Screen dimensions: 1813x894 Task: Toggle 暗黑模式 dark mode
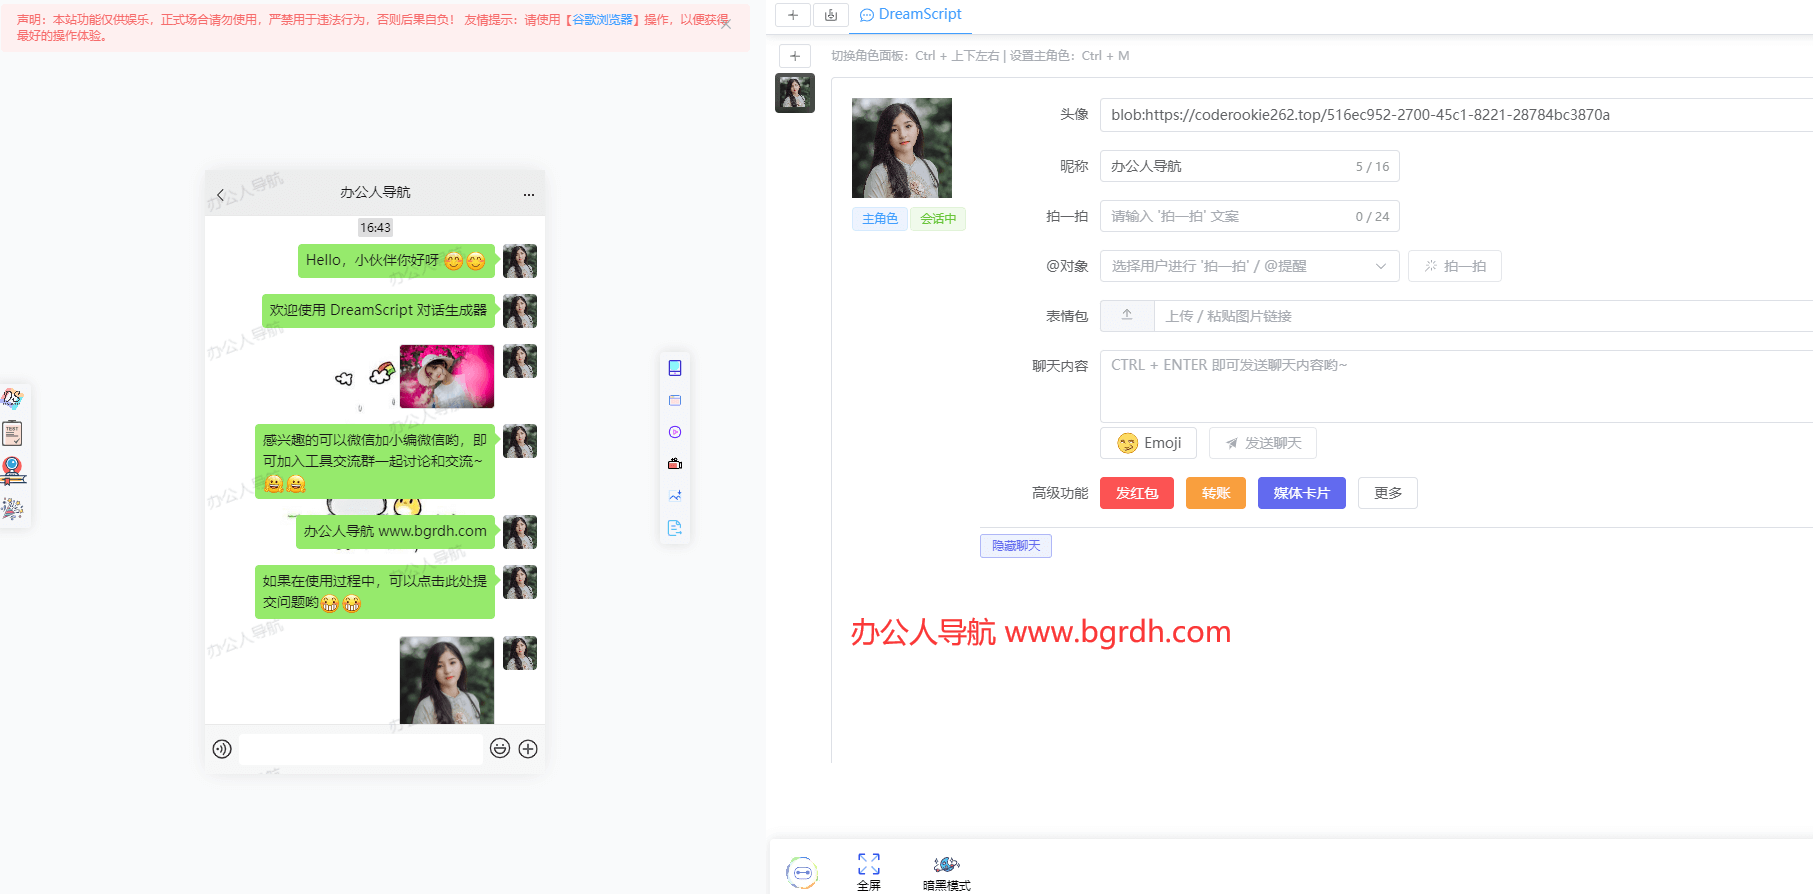pyautogui.click(x=946, y=872)
